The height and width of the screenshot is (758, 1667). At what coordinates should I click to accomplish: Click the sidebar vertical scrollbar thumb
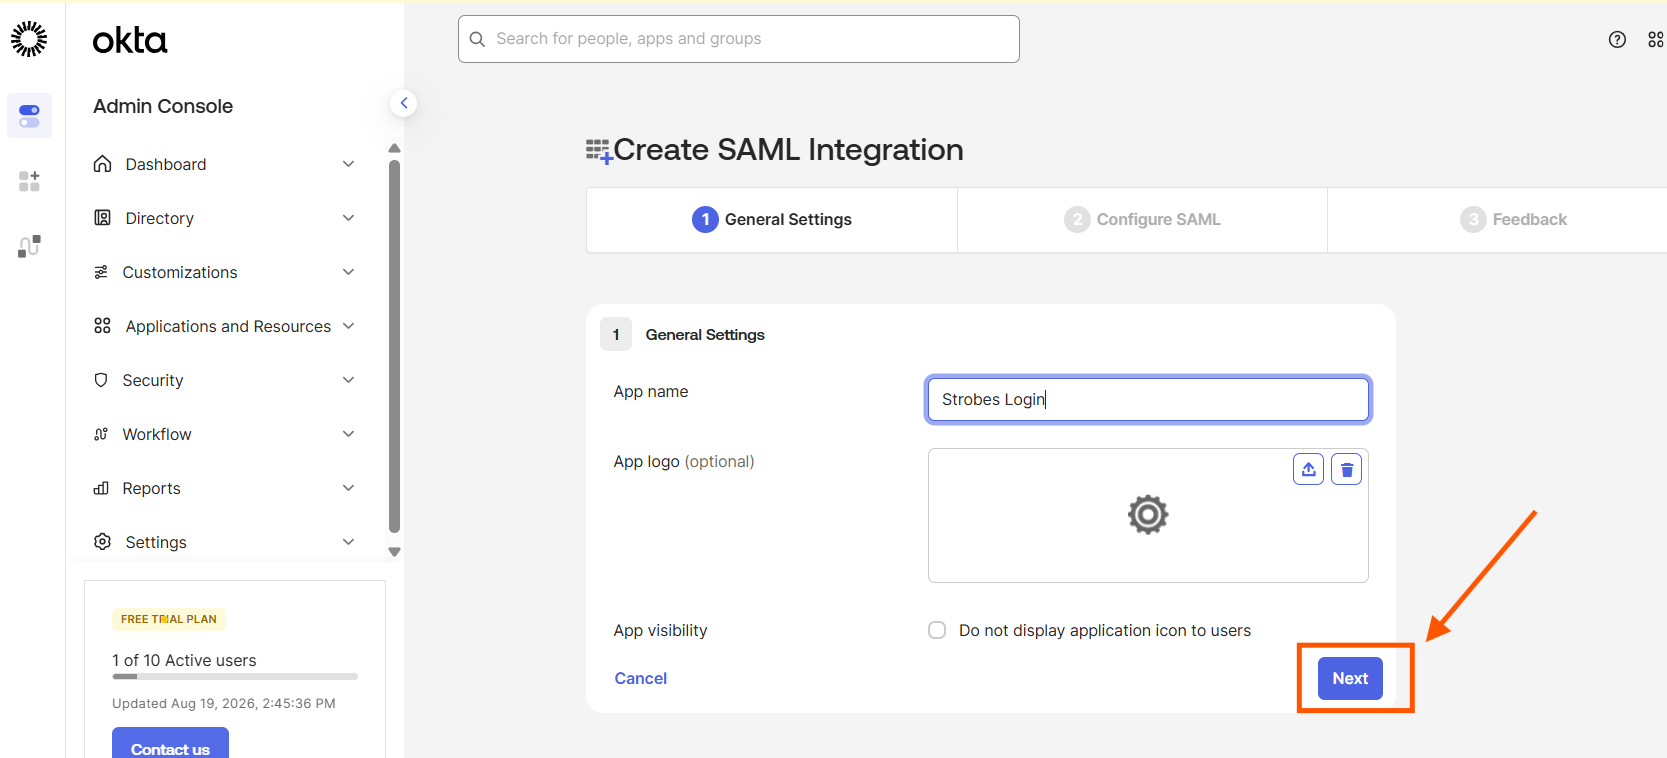[x=394, y=346]
